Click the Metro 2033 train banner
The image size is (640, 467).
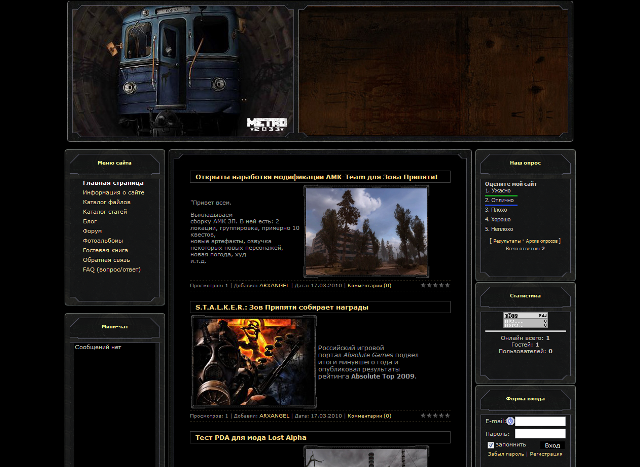point(183,71)
